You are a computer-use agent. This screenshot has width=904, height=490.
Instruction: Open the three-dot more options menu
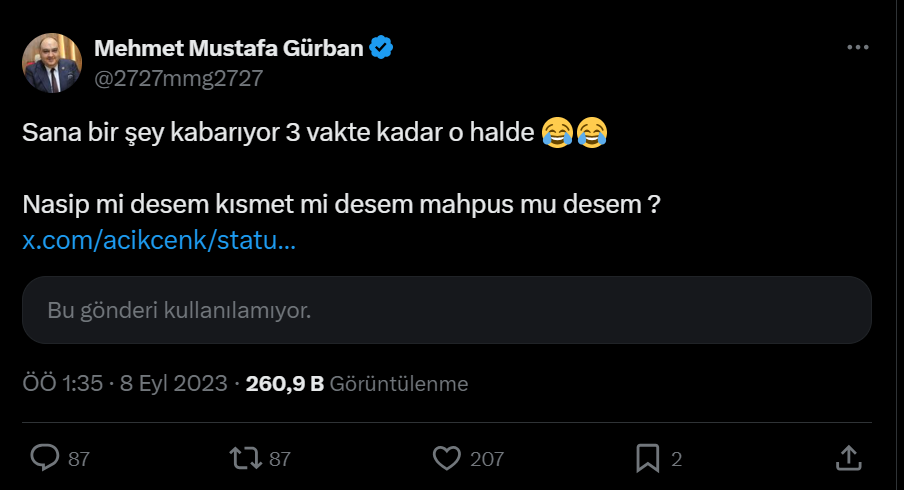(x=858, y=48)
